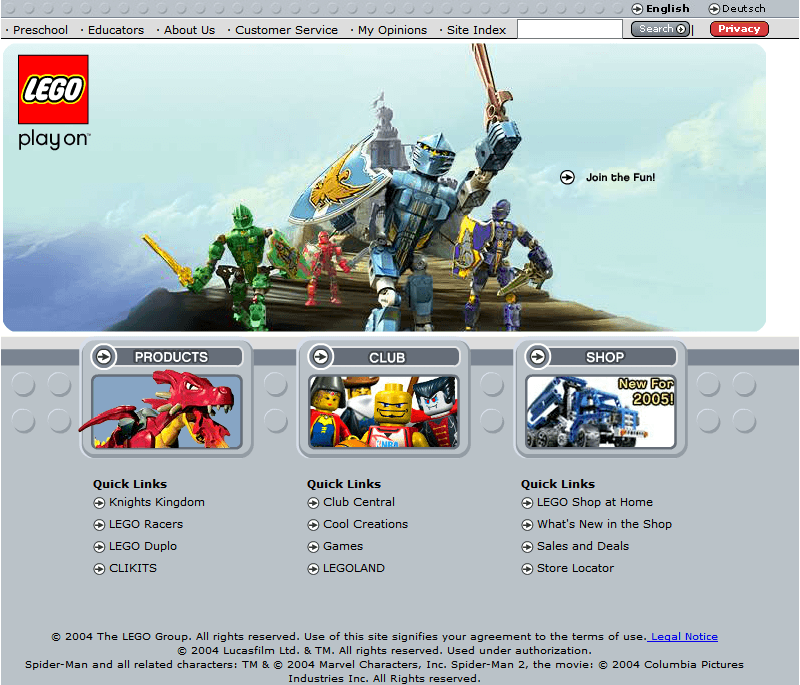The width and height of the screenshot is (800, 685).
Task: Click arrow icon next to LEGO Shop at Home
Action: (x=527, y=503)
